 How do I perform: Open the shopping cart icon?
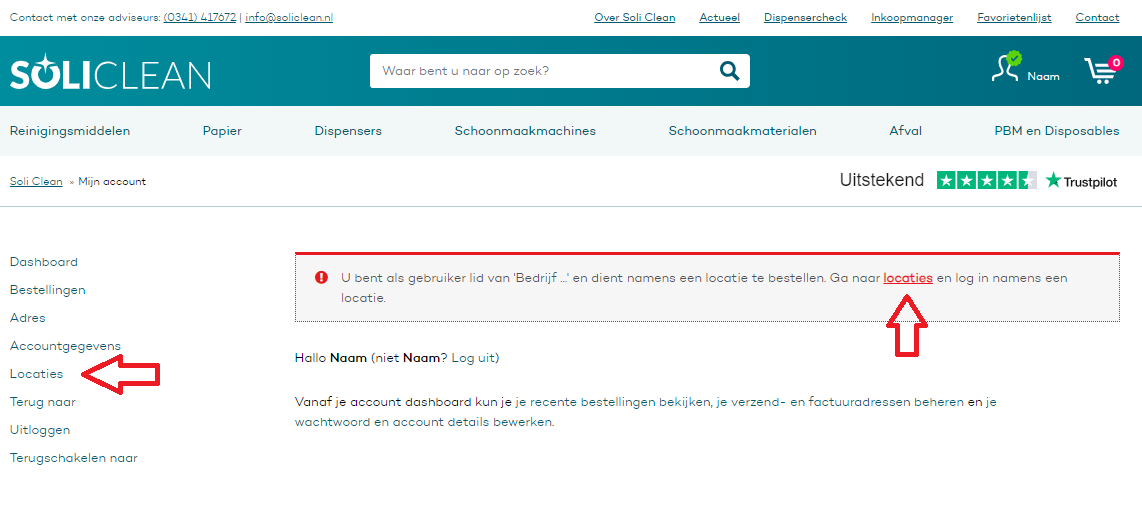click(1101, 71)
